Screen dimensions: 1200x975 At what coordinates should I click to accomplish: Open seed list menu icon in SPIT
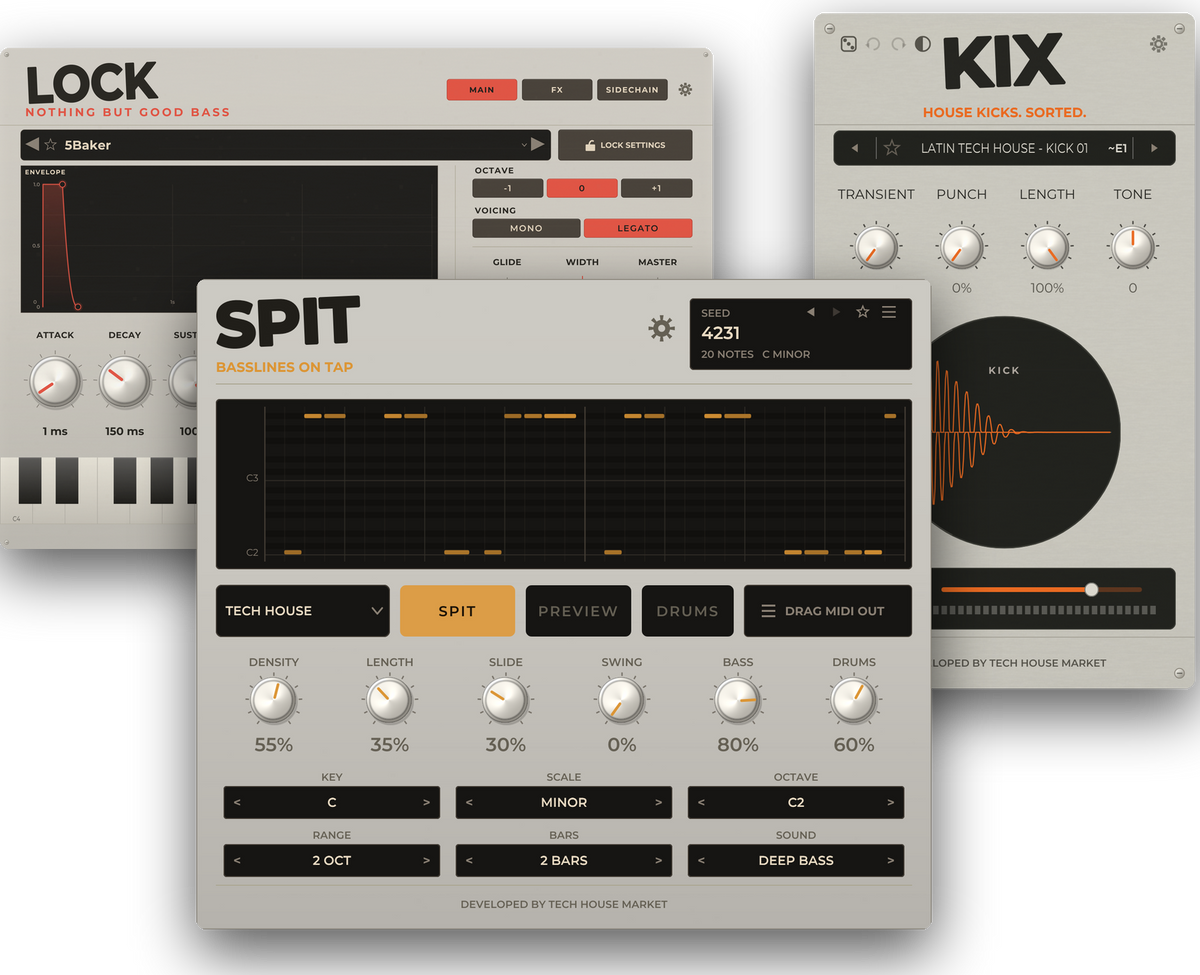(889, 312)
